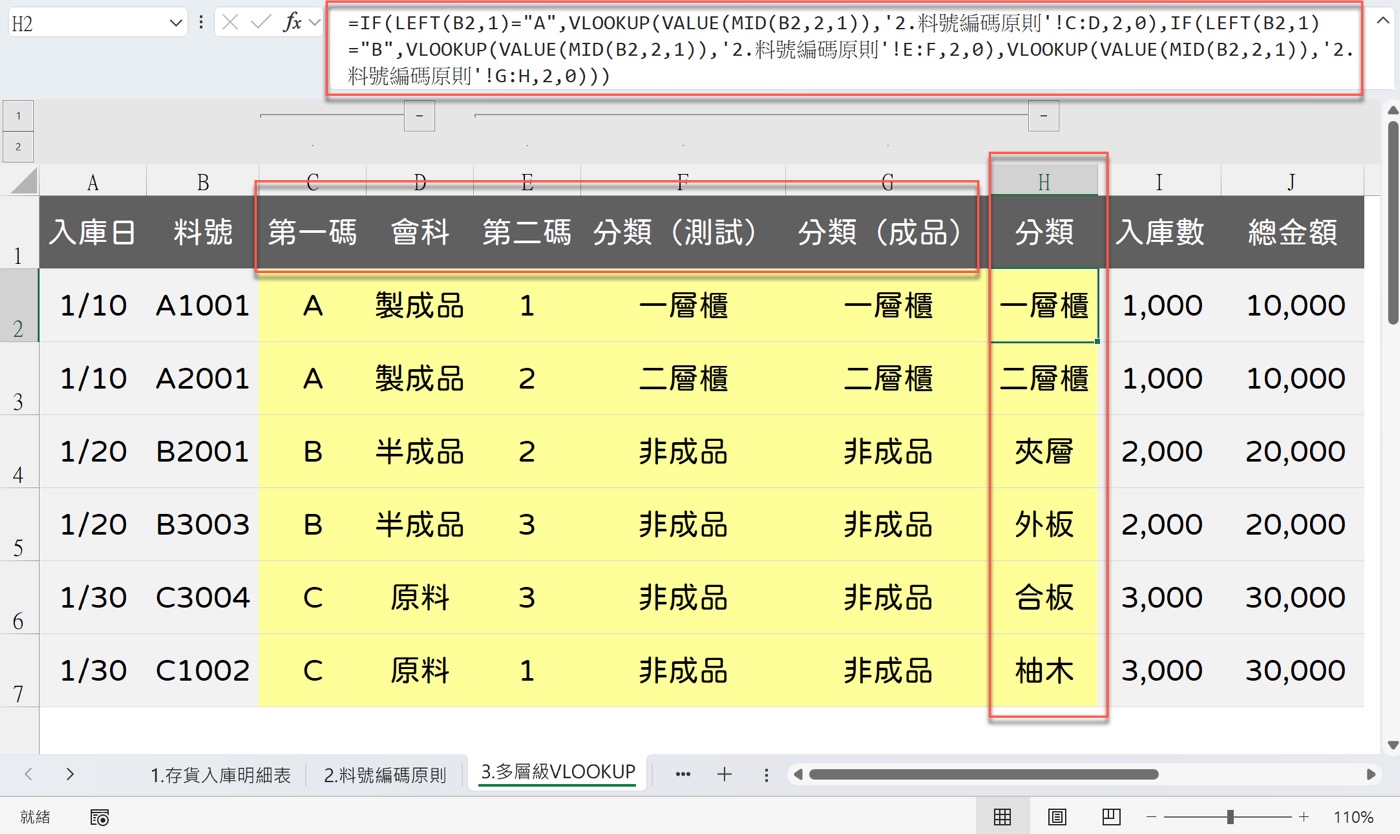Click cell A1001 in column B
This screenshot has width=1400, height=834.
point(203,305)
